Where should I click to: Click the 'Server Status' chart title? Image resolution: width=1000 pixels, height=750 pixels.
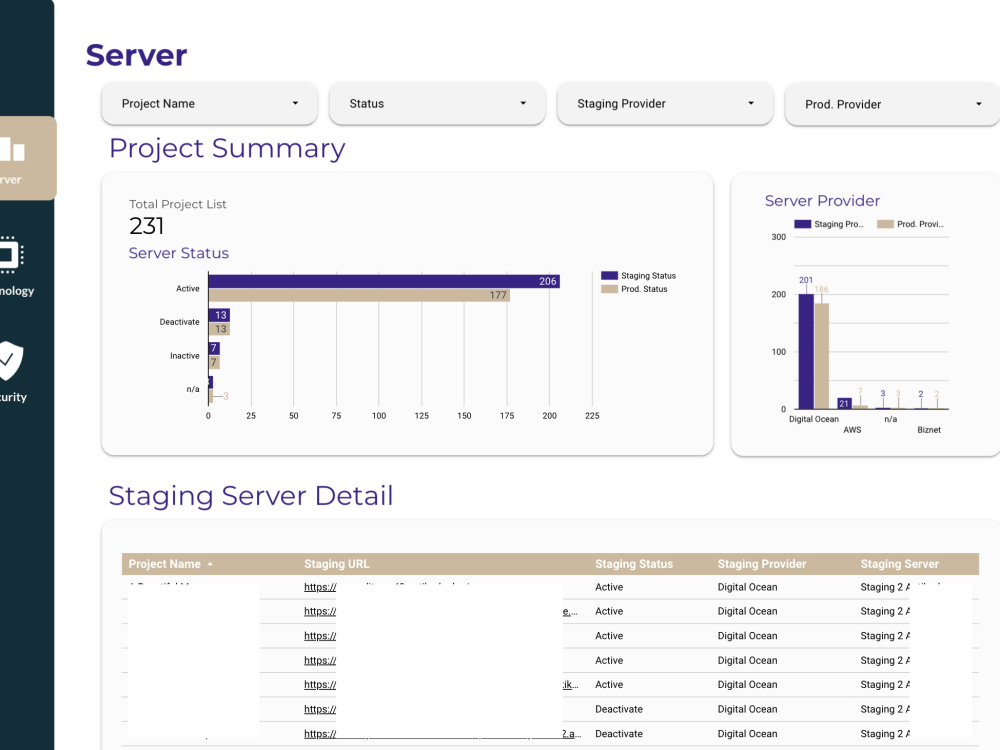(x=179, y=253)
